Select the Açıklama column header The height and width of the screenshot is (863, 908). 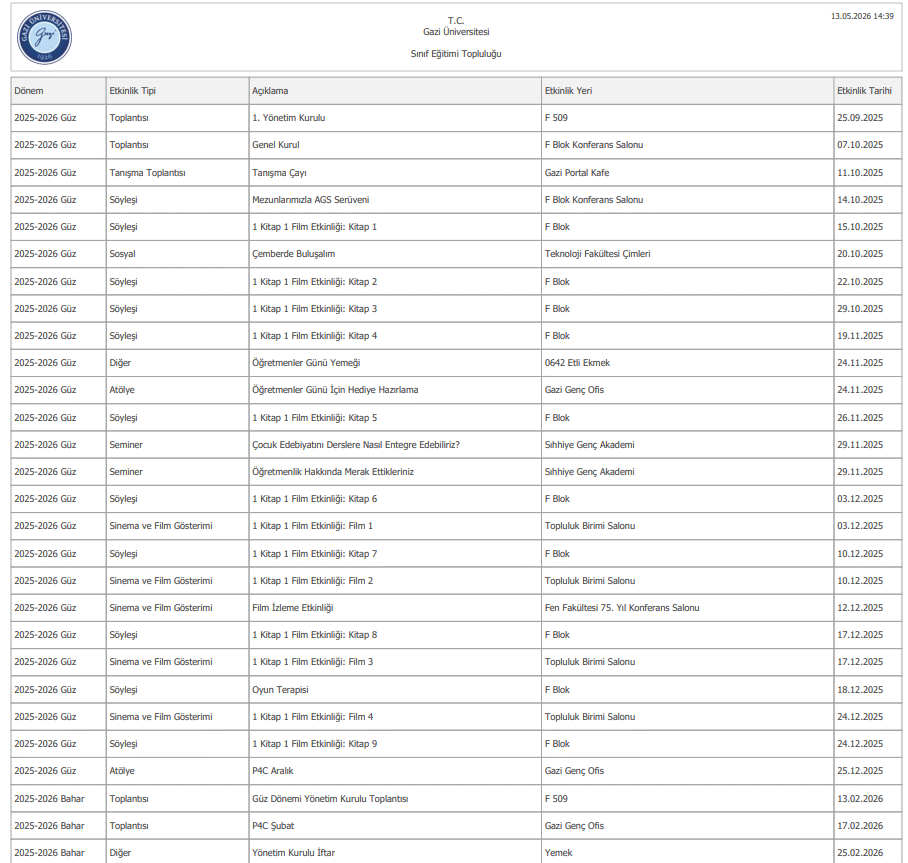pos(395,90)
